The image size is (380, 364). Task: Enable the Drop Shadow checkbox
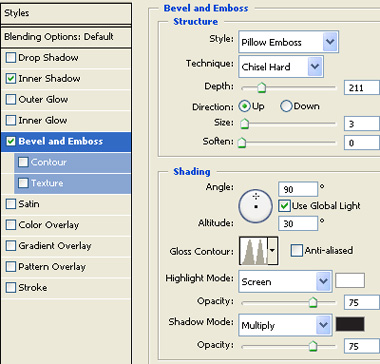click(11, 58)
